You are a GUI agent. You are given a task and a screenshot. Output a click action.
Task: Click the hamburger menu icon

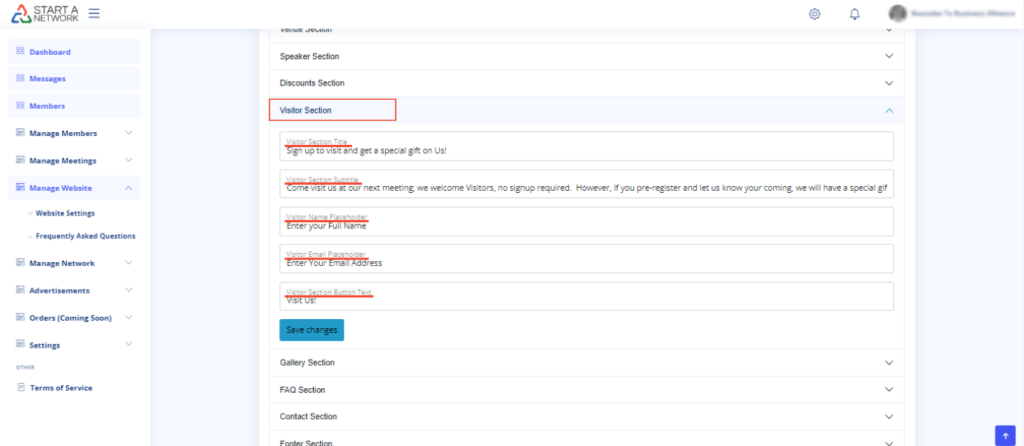pos(94,14)
